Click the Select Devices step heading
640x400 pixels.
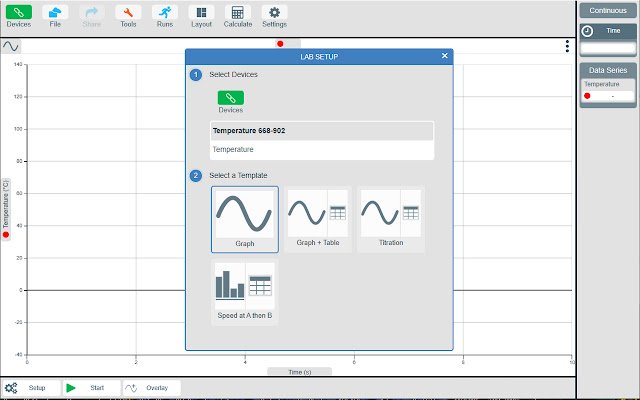click(233, 74)
